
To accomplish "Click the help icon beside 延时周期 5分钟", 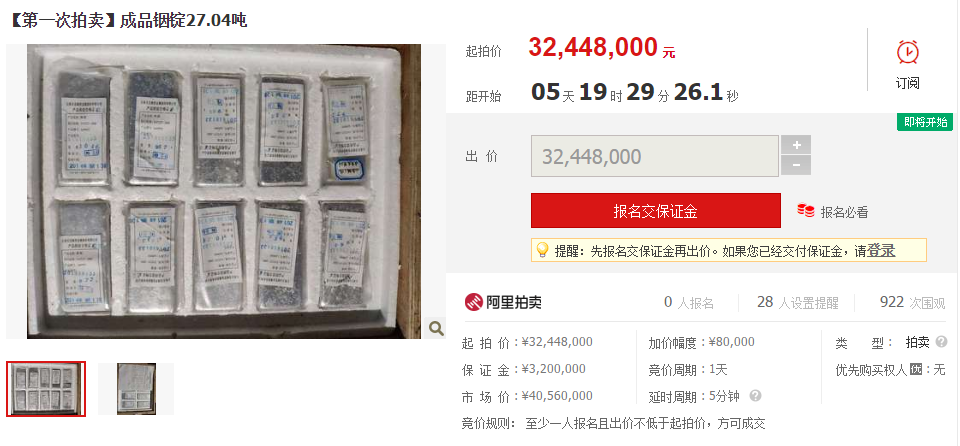I will point(756,396).
